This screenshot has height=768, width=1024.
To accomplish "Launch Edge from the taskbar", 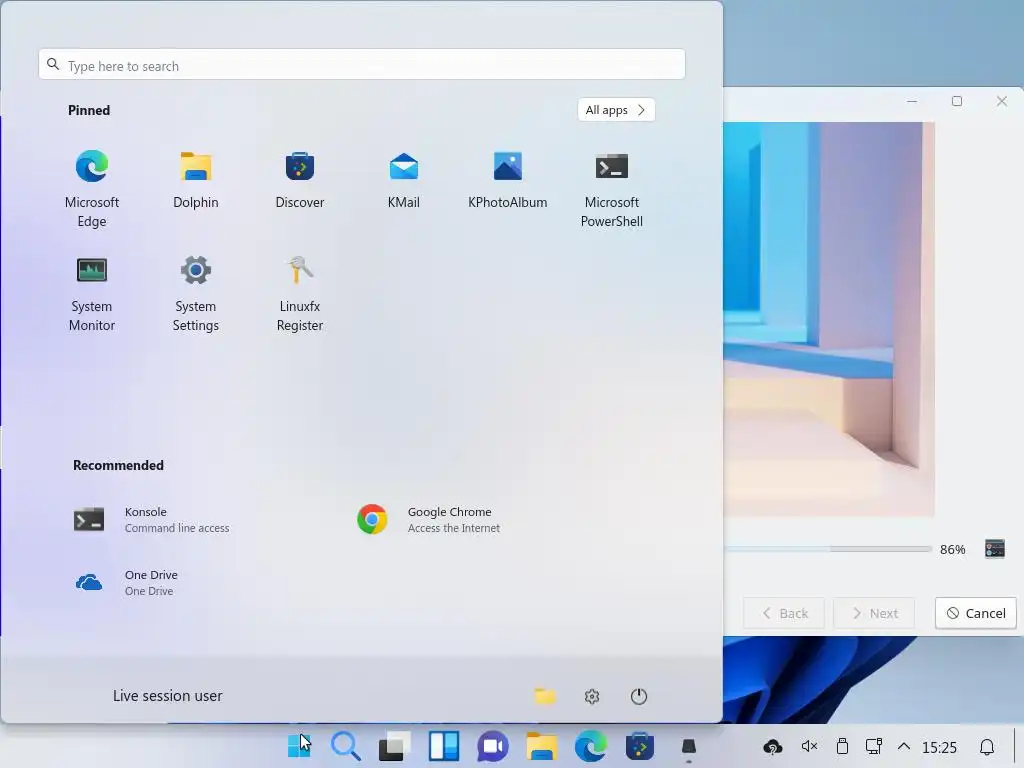I will pyautogui.click(x=590, y=746).
